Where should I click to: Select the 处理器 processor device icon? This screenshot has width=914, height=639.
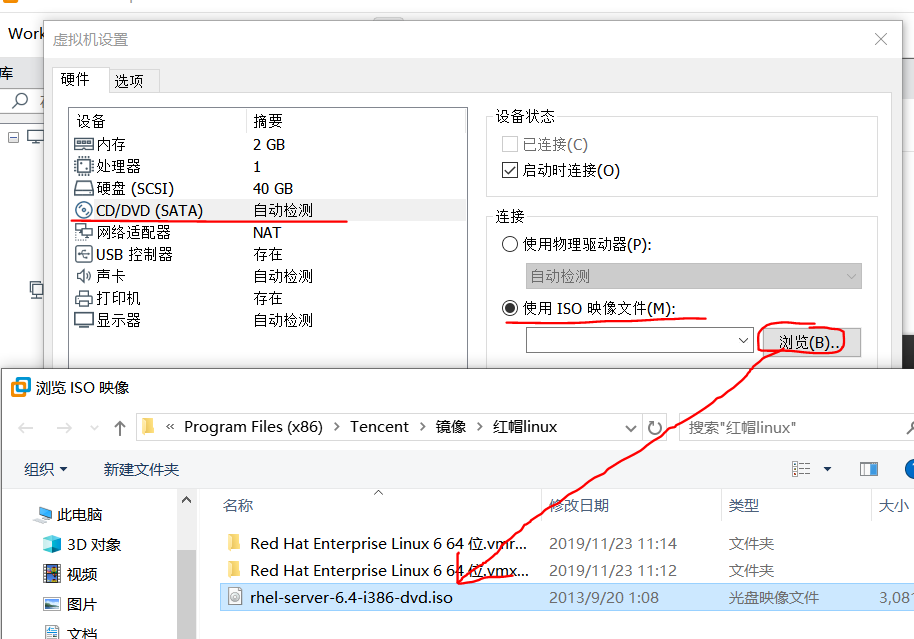pos(83,166)
